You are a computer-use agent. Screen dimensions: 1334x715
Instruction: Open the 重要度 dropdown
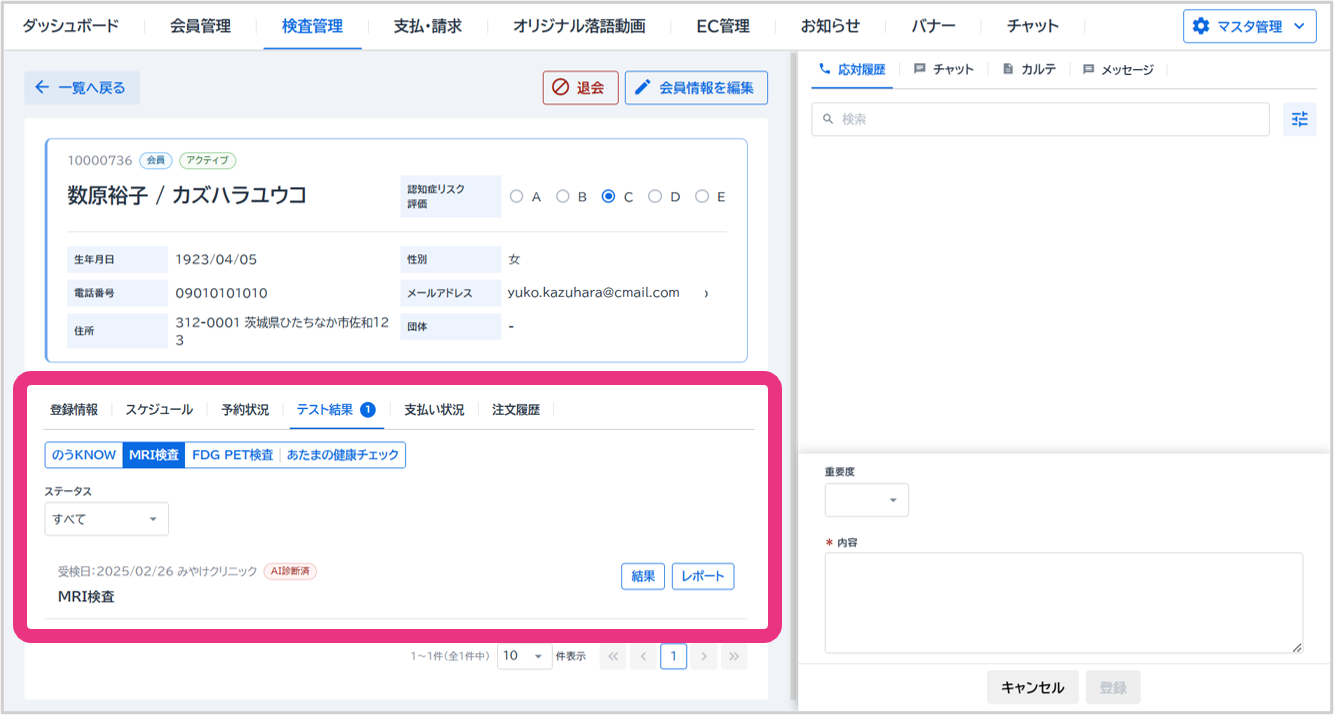(x=866, y=500)
